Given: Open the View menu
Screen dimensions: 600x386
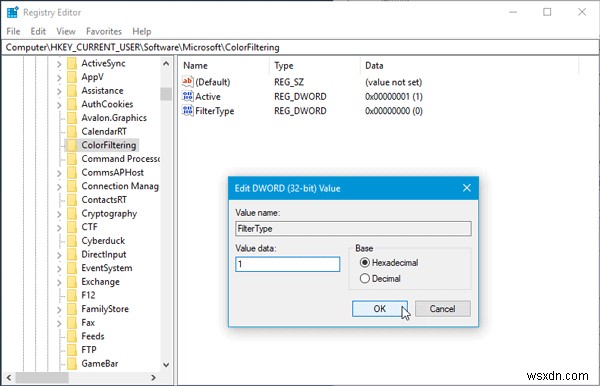Looking at the screenshot, I should tap(66, 31).
